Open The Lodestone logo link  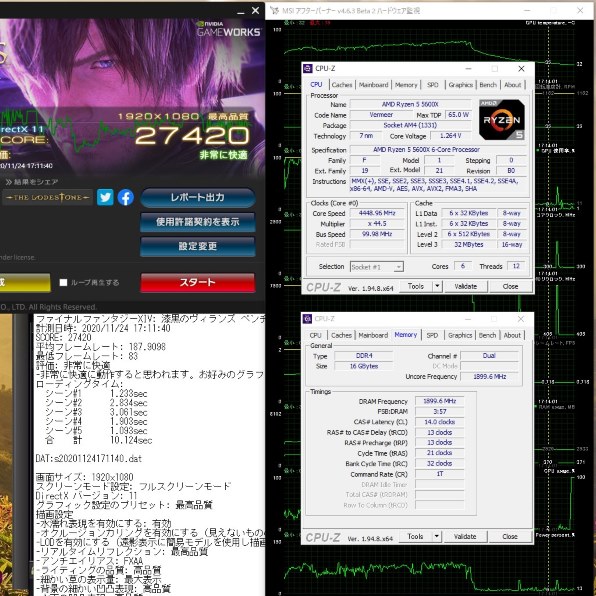pos(47,197)
